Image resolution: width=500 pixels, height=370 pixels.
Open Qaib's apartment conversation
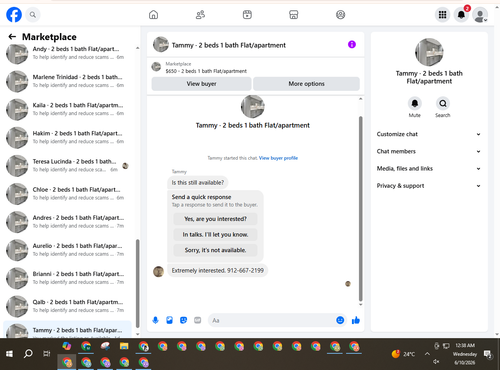coord(68,306)
